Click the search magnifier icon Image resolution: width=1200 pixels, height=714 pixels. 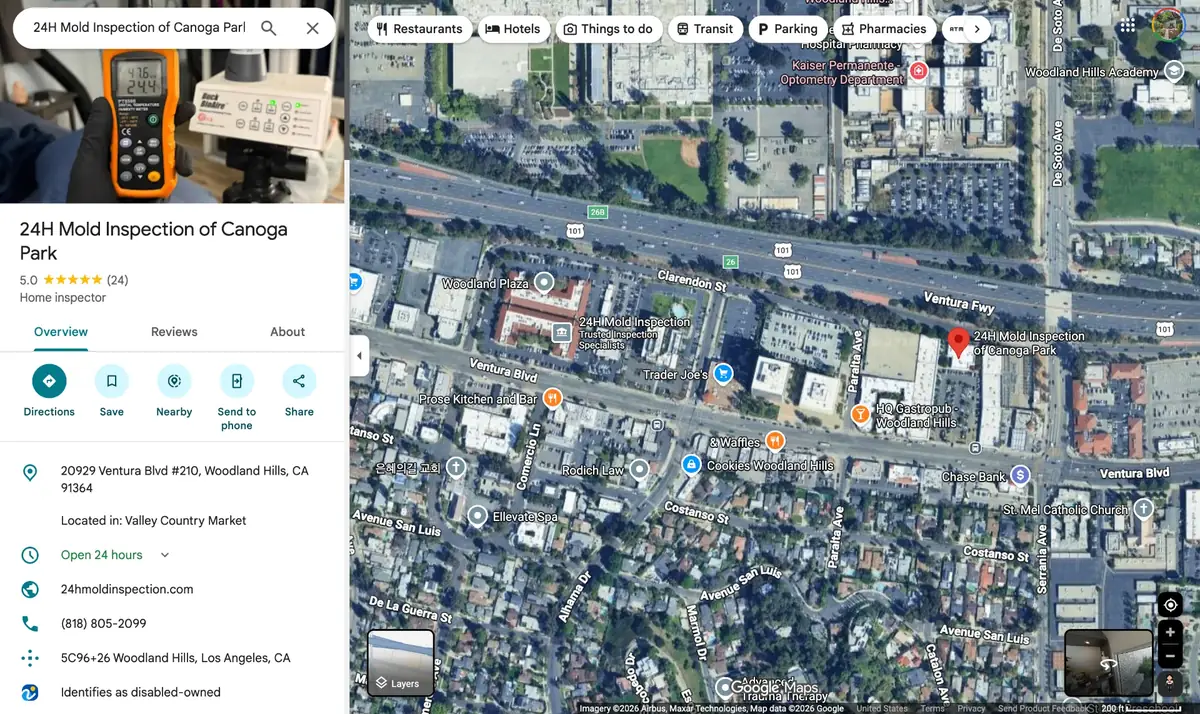click(x=268, y=28)
